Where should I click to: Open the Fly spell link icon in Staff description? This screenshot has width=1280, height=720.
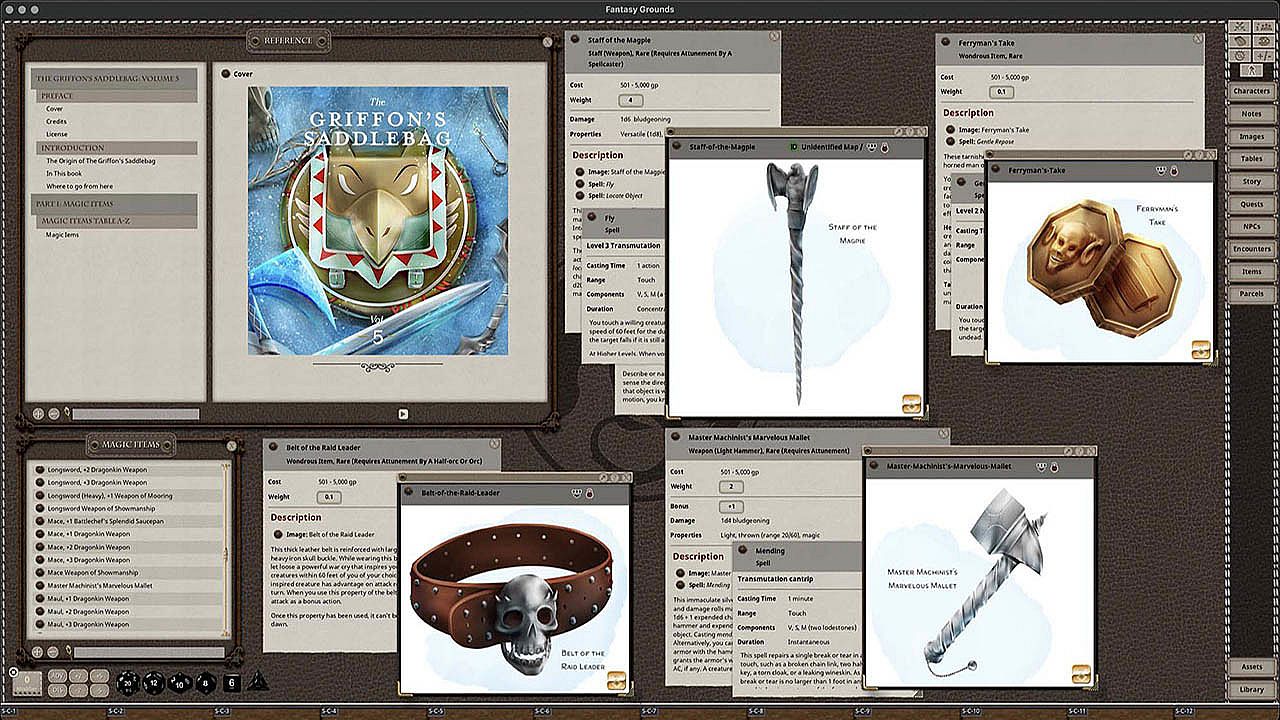tap(579, 186)
